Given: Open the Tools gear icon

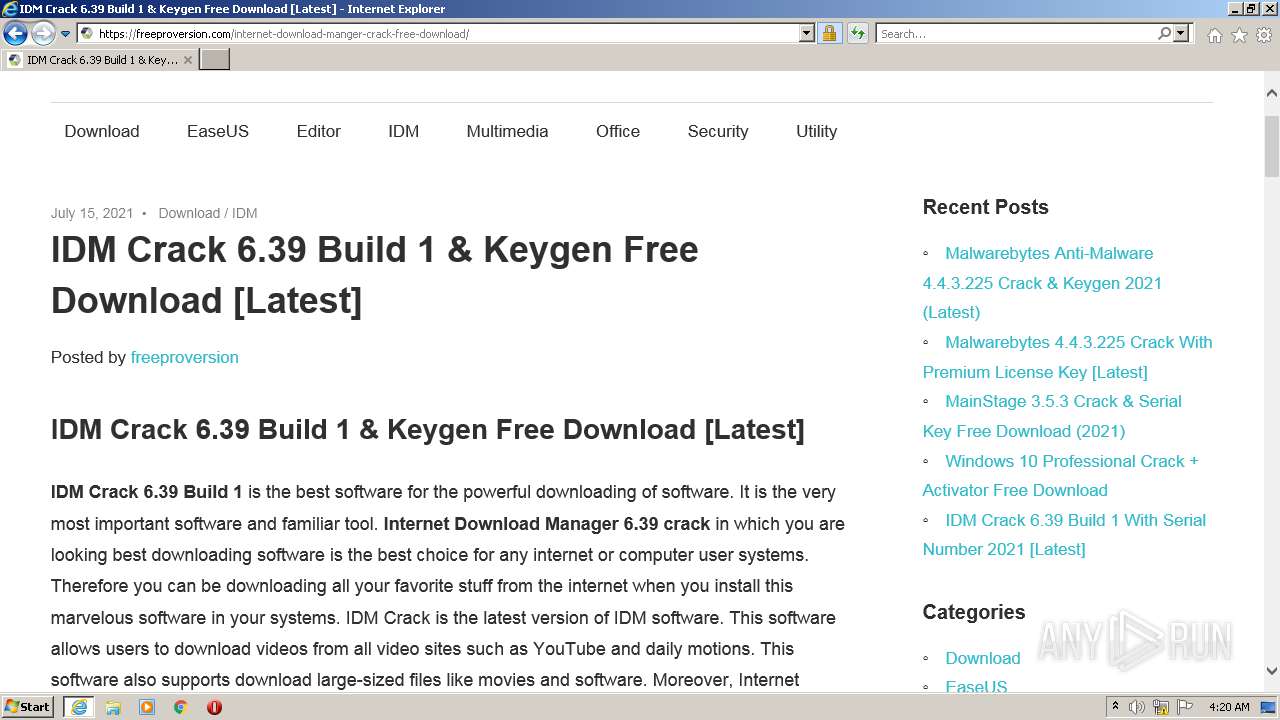Looking at the screenshot, I should (1263, 35).
